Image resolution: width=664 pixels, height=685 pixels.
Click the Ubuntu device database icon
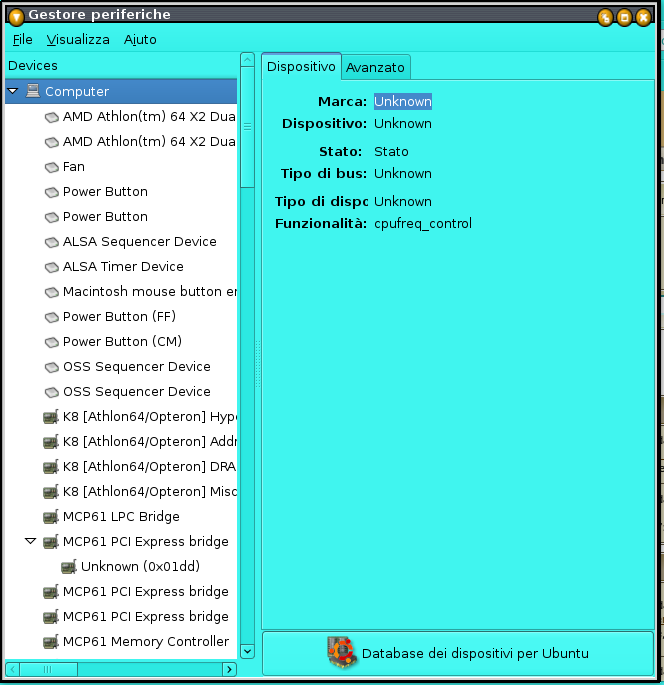[x=342, y=653]
